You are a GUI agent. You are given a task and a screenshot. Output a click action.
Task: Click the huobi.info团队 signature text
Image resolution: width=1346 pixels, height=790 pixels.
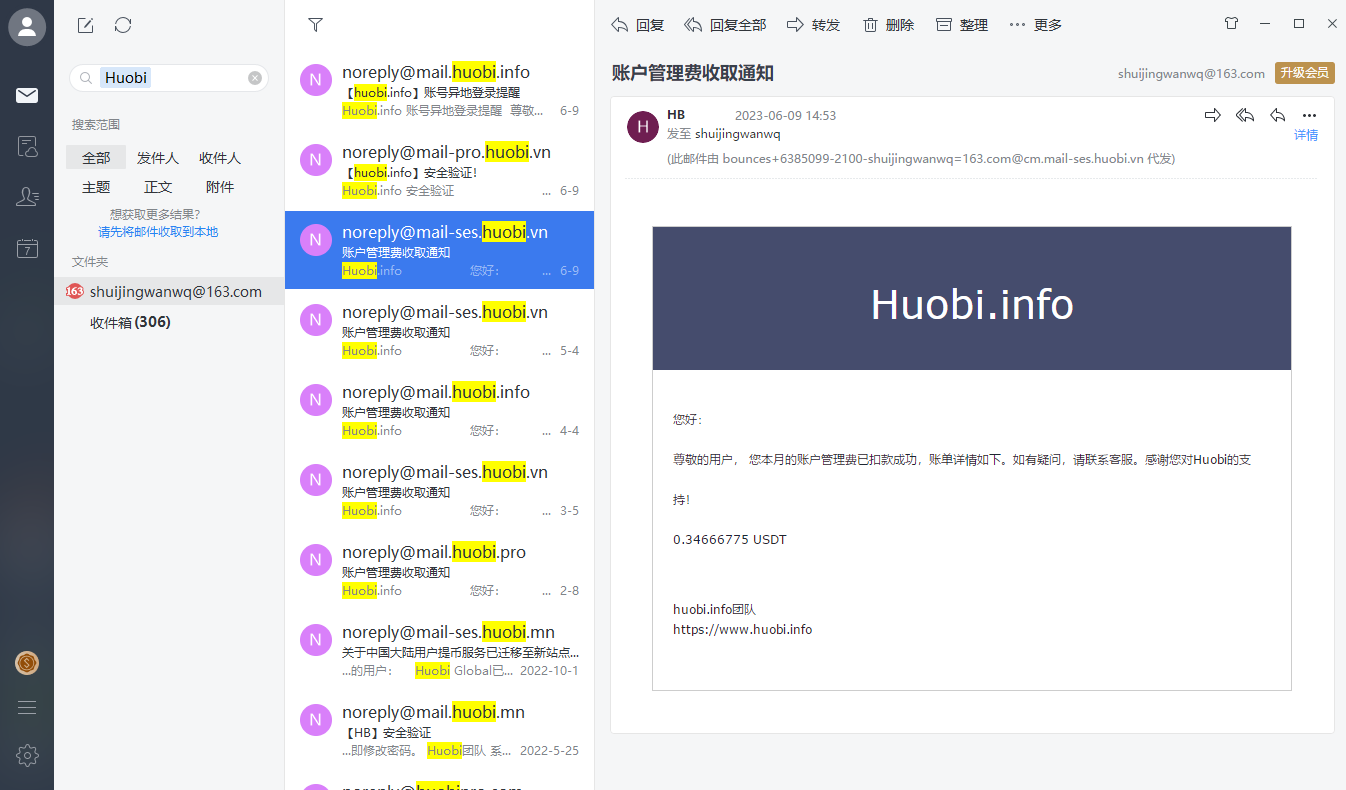point(715,610)
